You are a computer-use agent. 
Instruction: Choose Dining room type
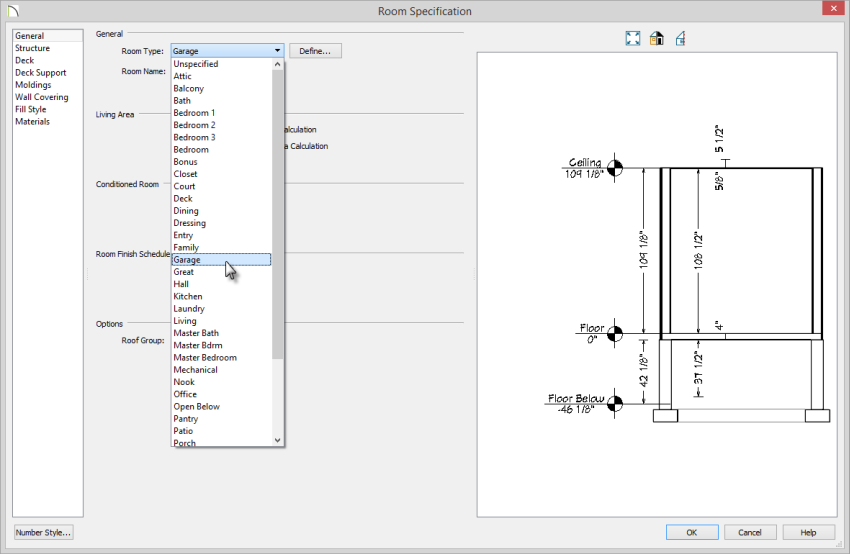coord(221,211)
